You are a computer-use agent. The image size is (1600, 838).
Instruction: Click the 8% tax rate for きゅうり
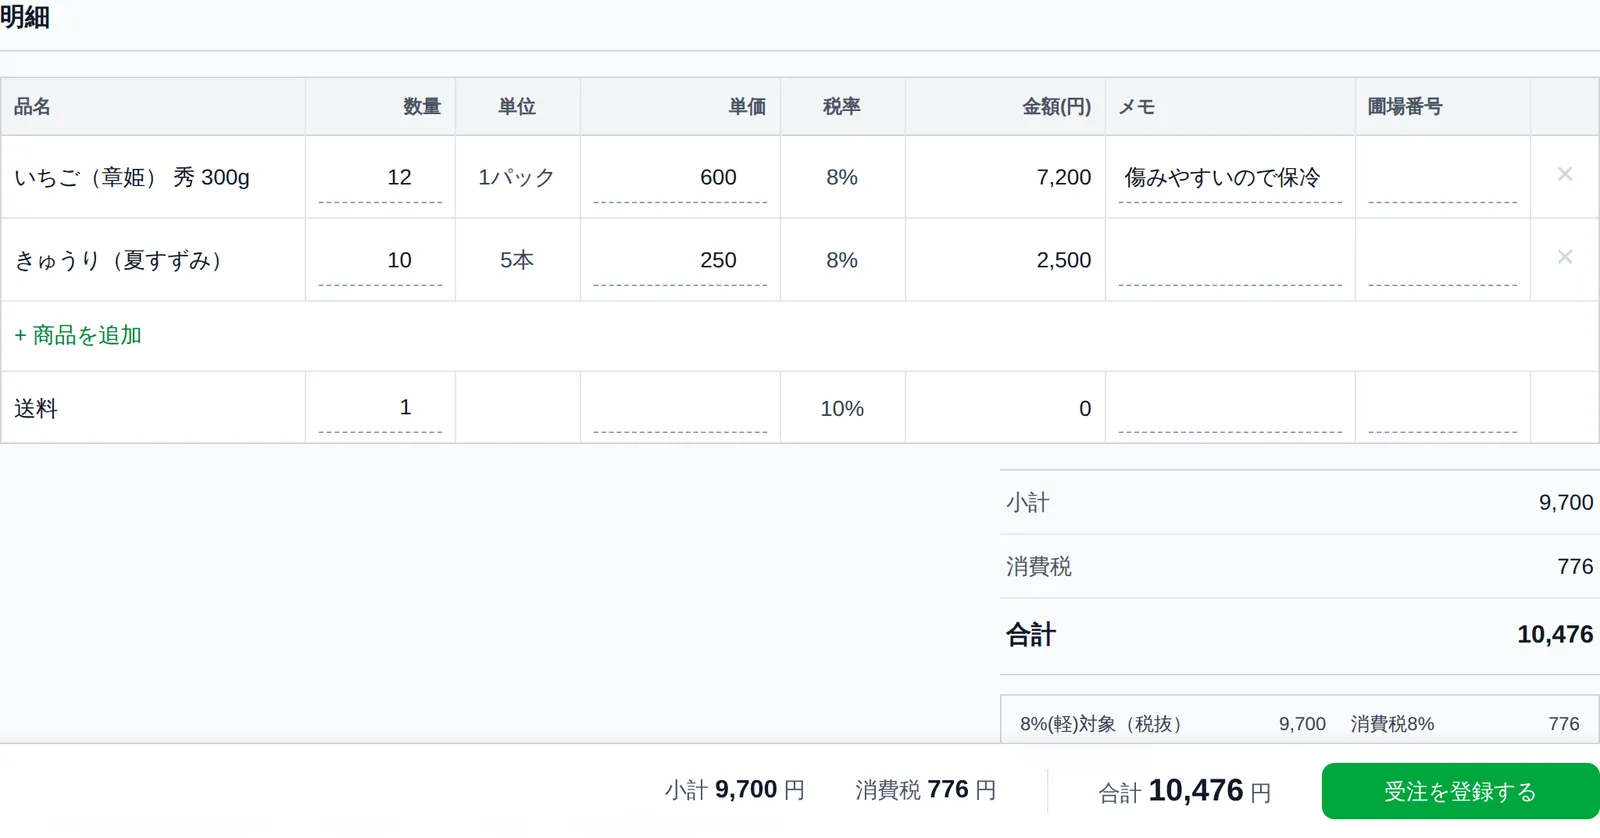point(842,260)
